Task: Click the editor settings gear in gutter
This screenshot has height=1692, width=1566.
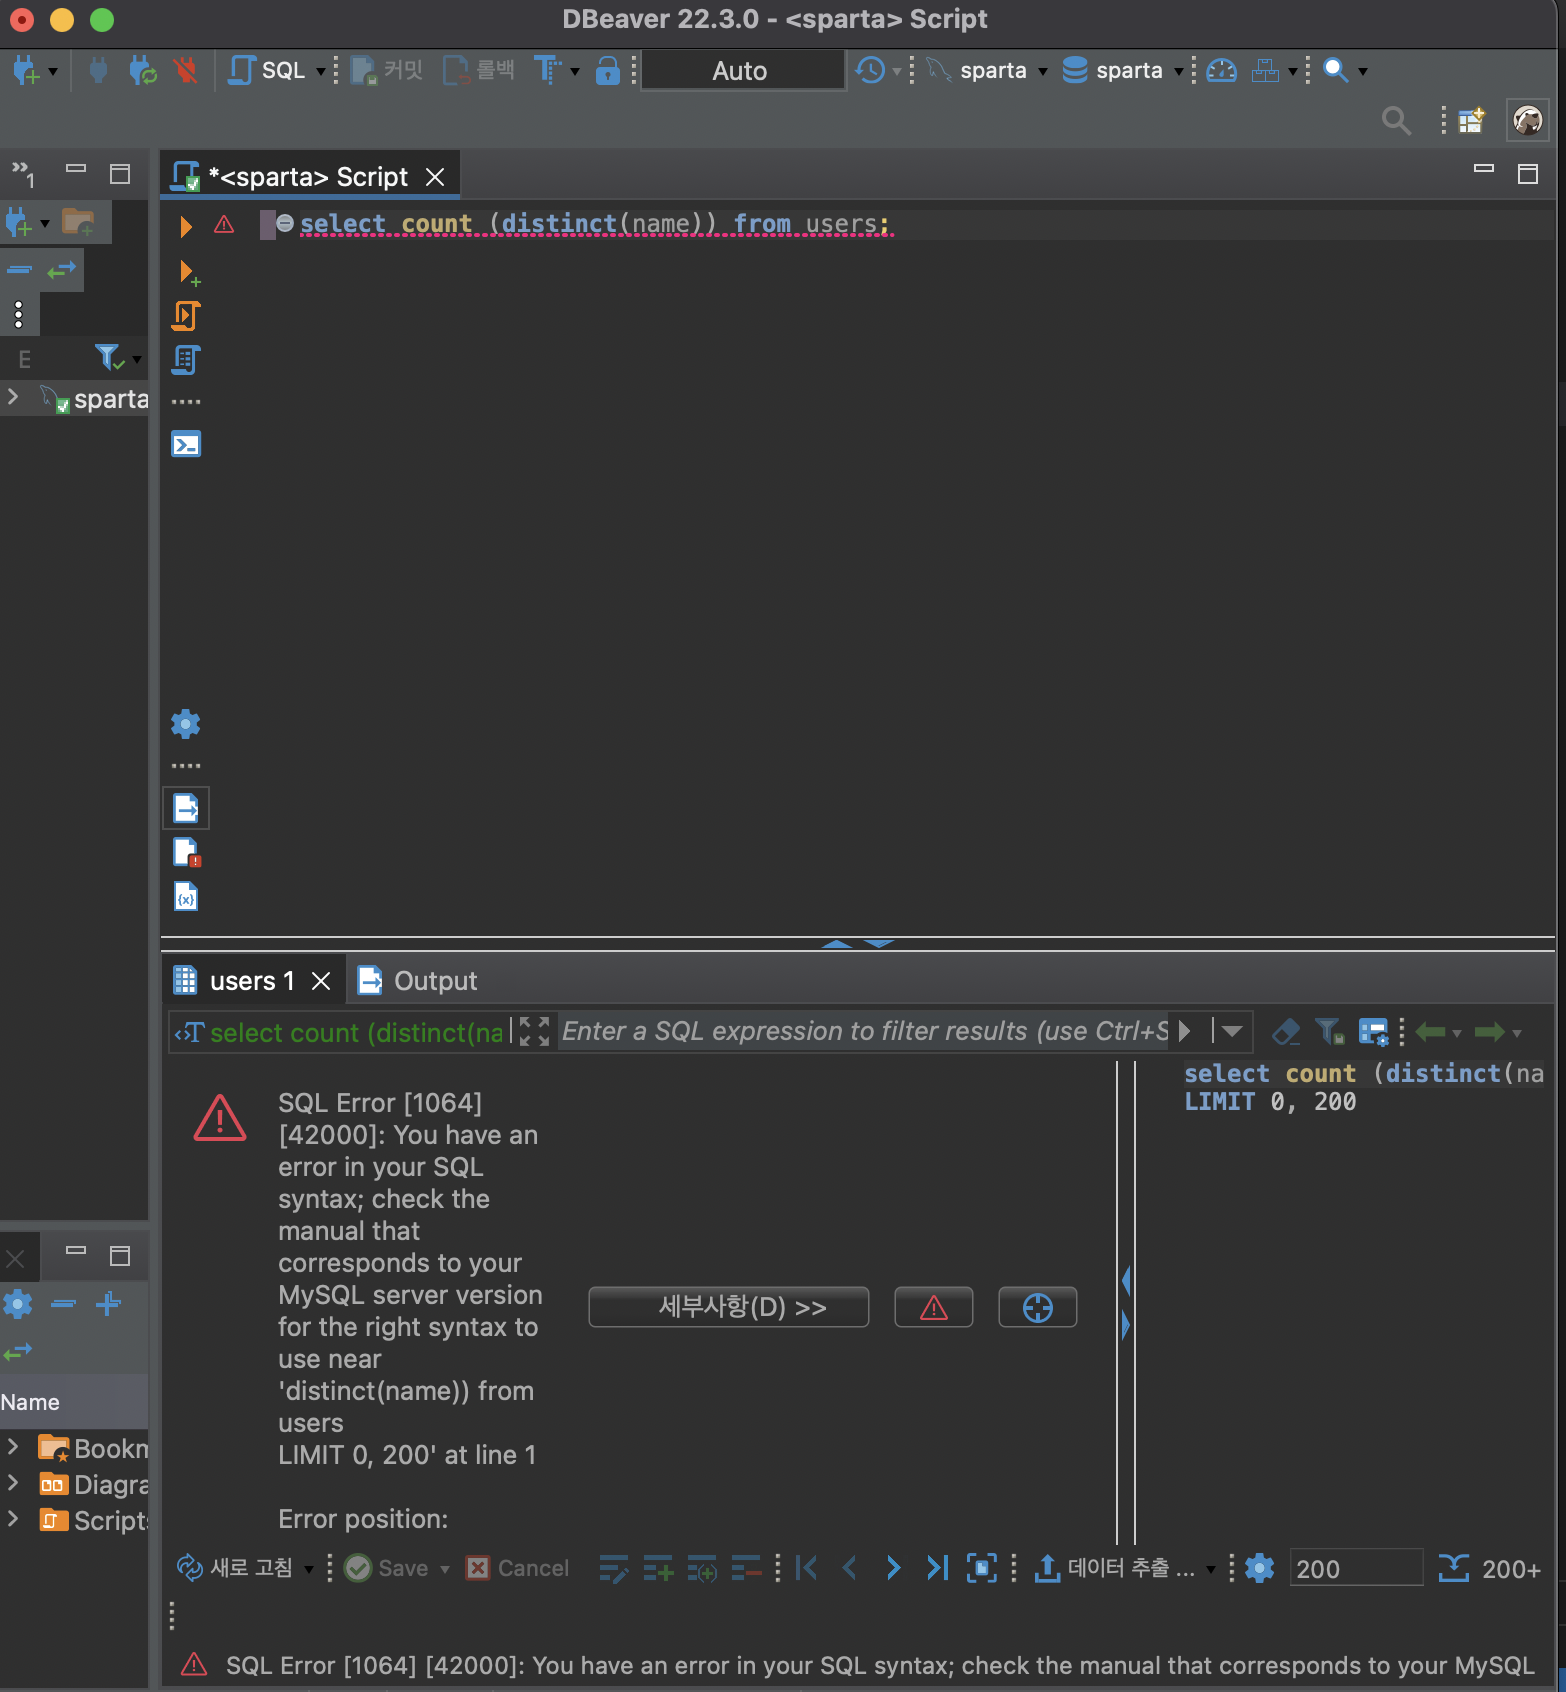Action: pos(186,724)
